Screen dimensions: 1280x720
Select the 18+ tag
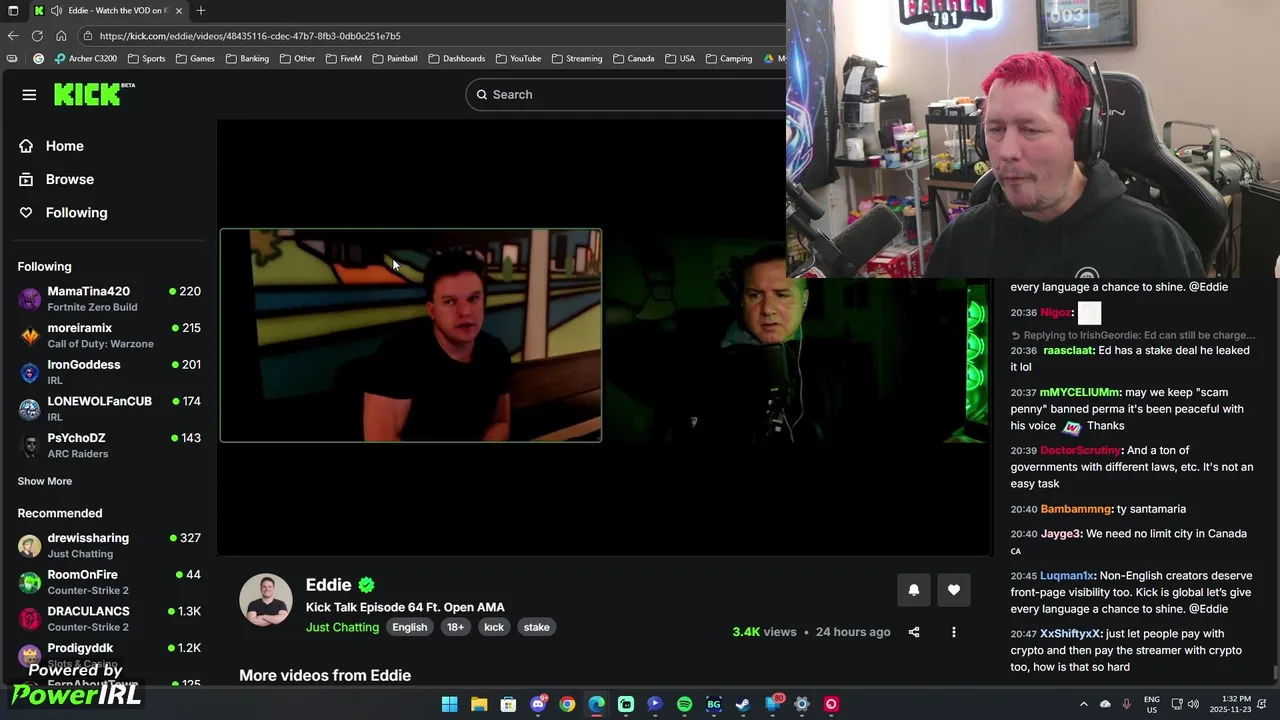pos(455,627)
